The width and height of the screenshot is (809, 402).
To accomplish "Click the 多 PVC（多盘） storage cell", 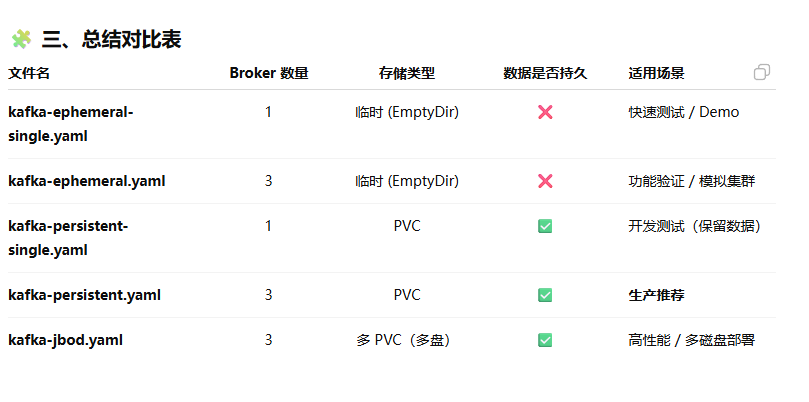I will 406,340.
